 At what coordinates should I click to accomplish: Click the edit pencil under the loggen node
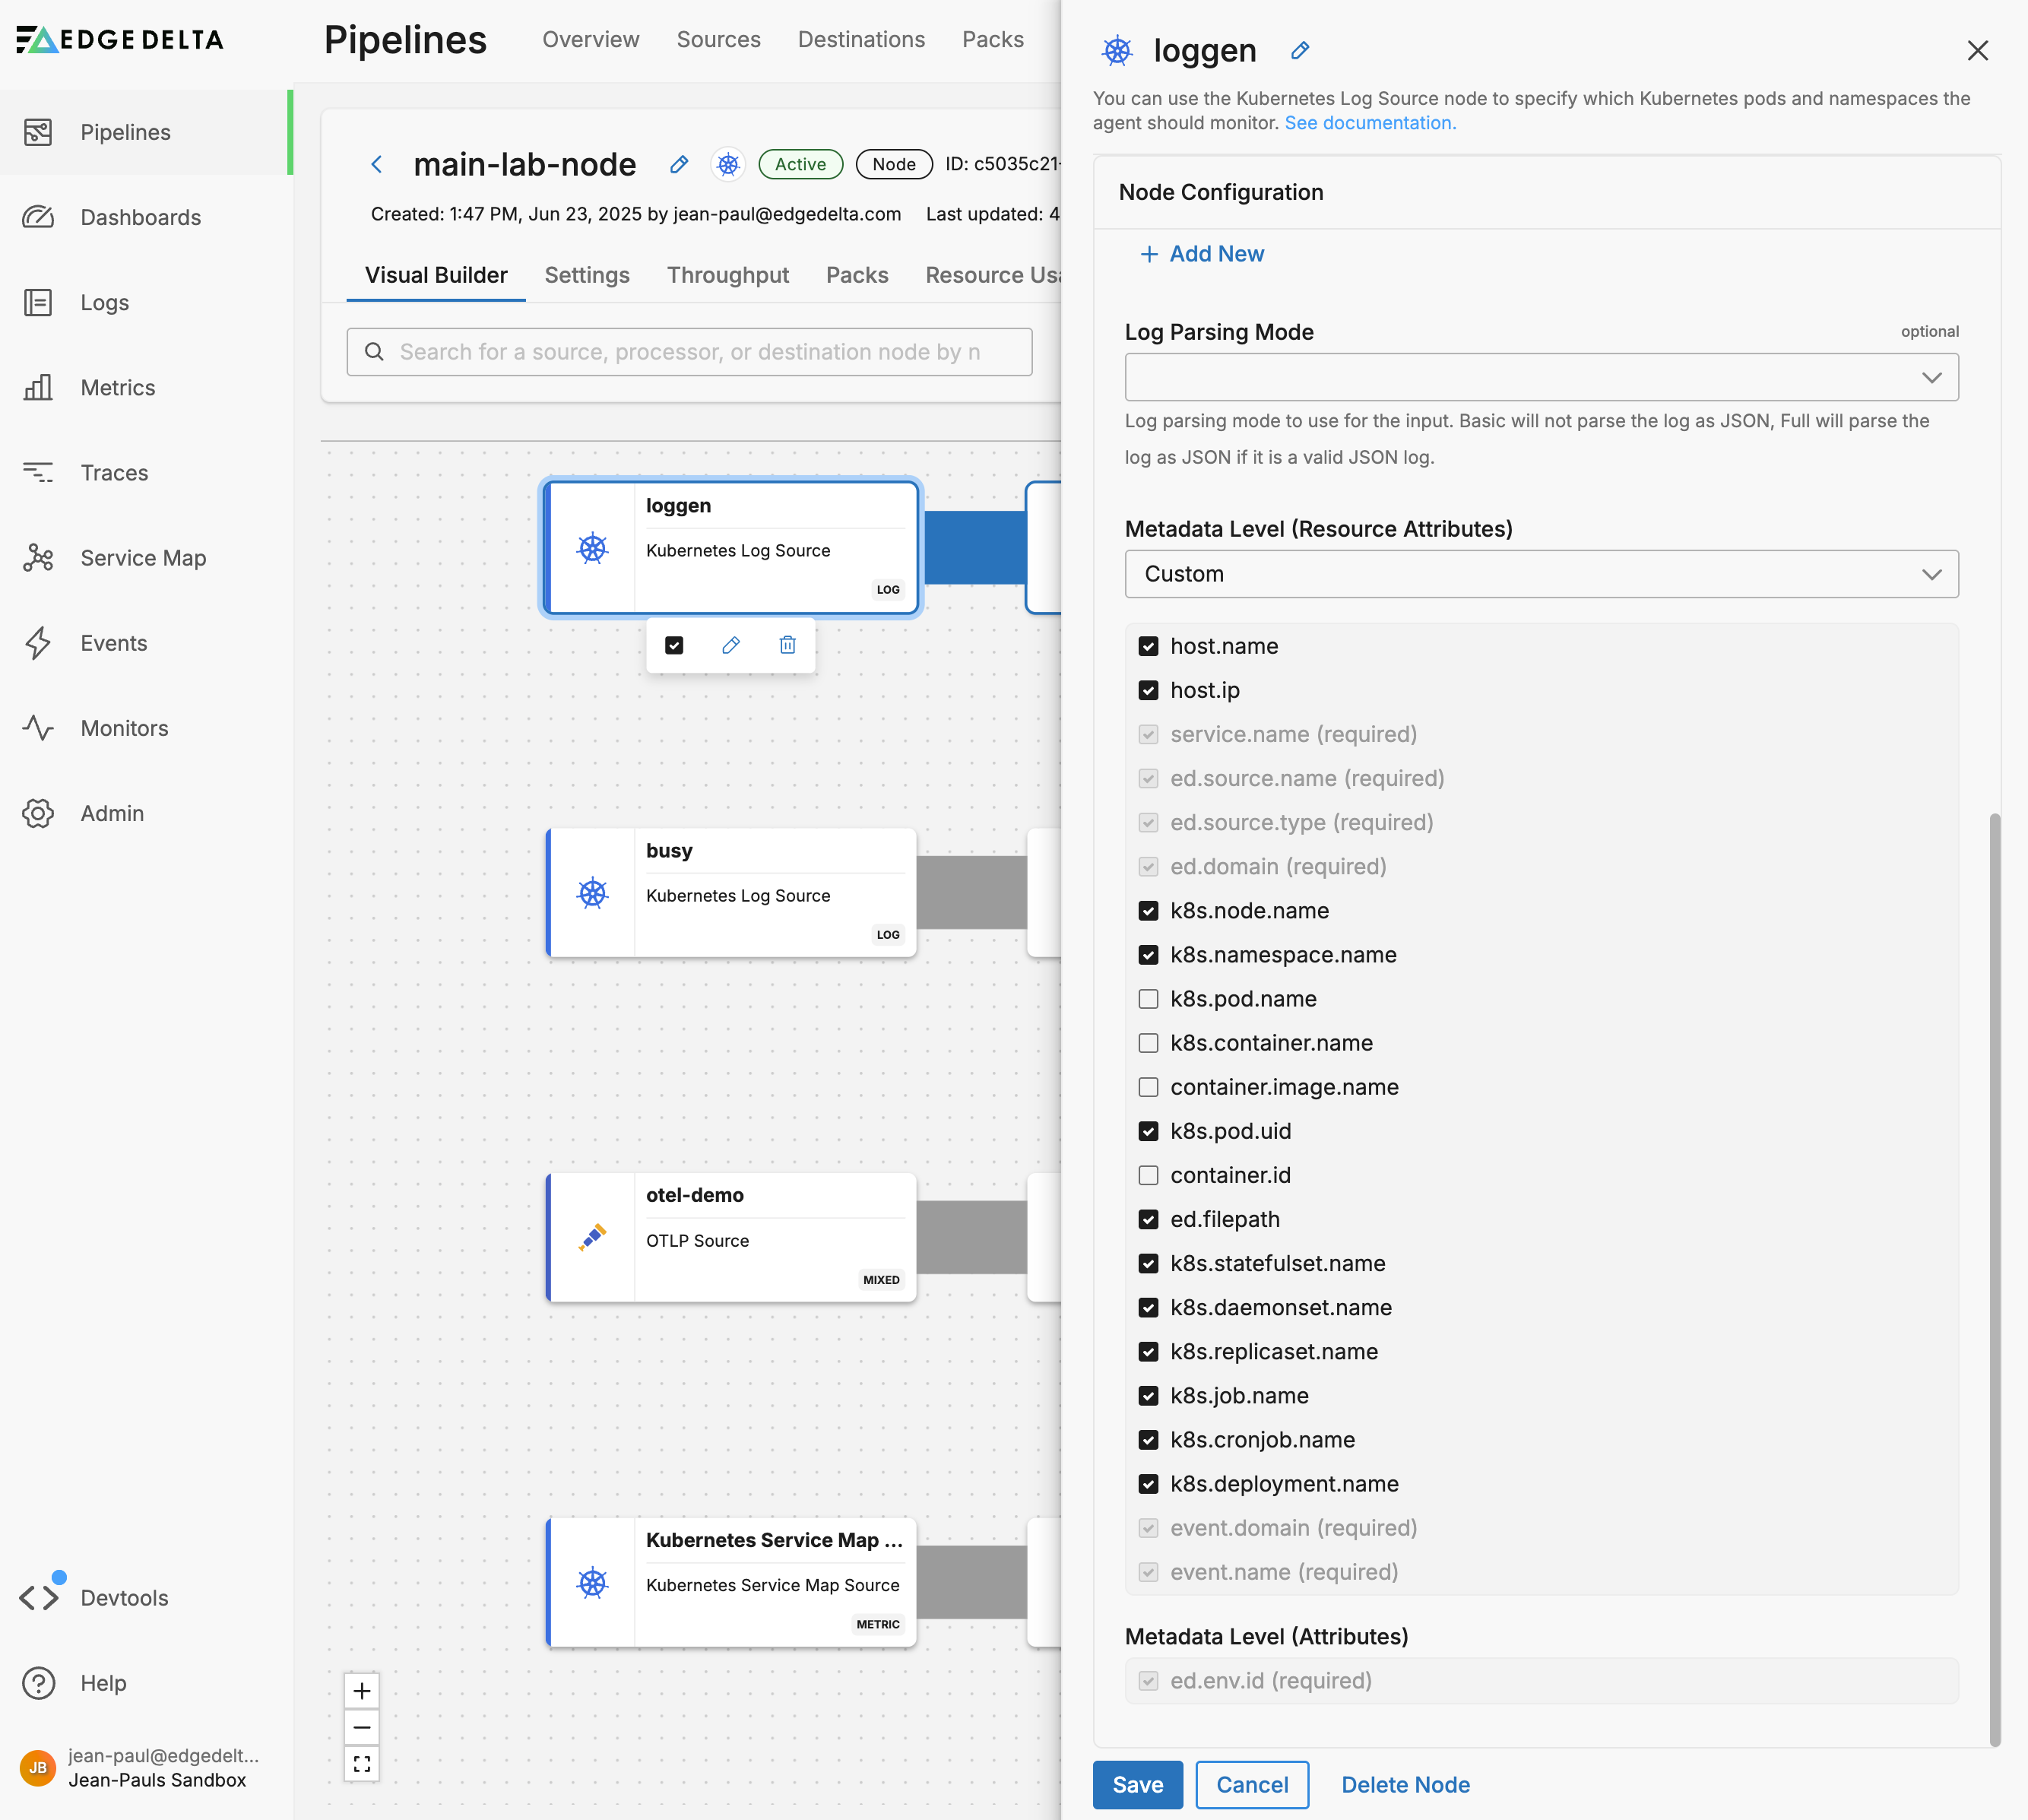click(731, 645)
